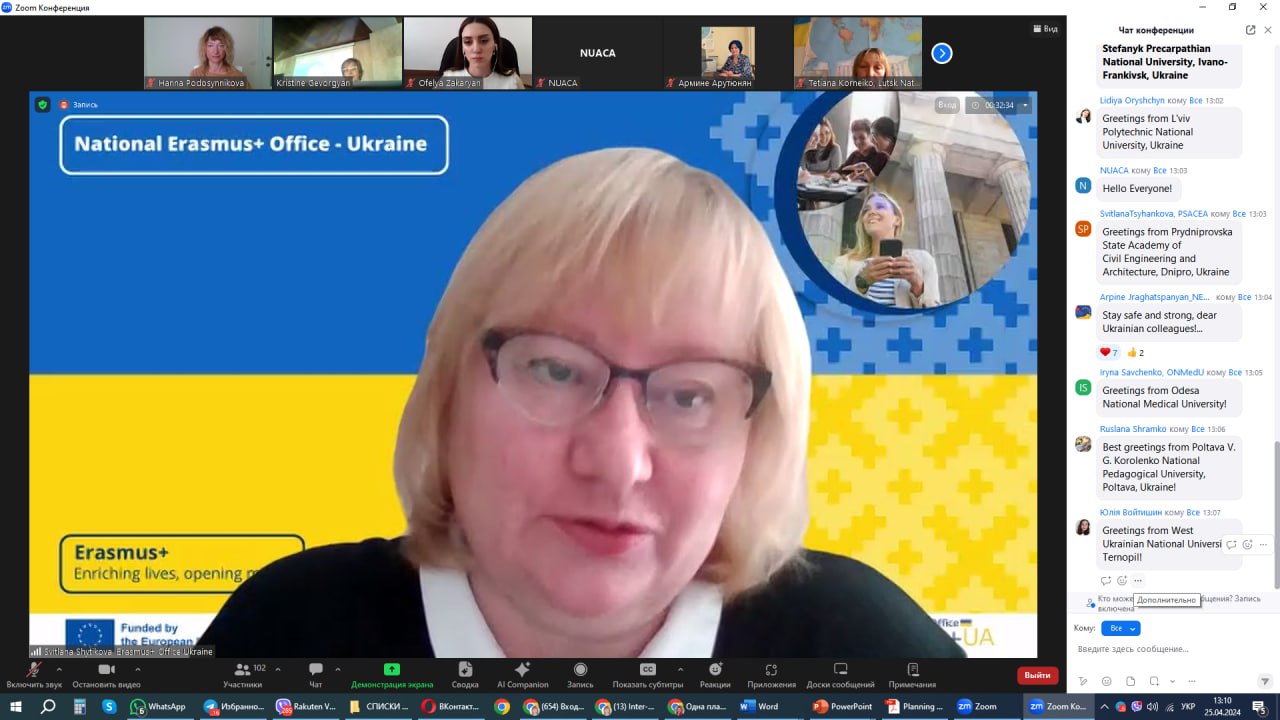The width and height of the screenshot is (1280, 720).
Task: Open the Вид view menu
Action: pyautogui.click(x=1045, y=29)
